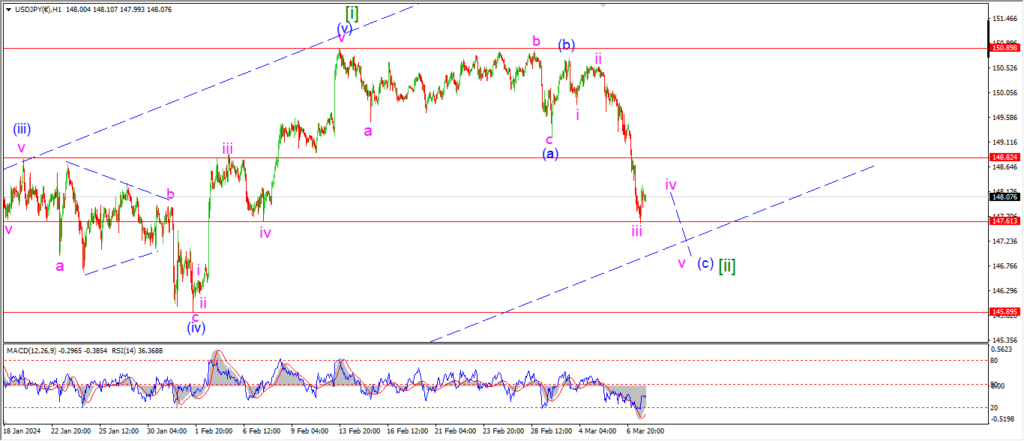
Task: Pick the blue (c) wave annotation
Action: click(x=705, y=264)
